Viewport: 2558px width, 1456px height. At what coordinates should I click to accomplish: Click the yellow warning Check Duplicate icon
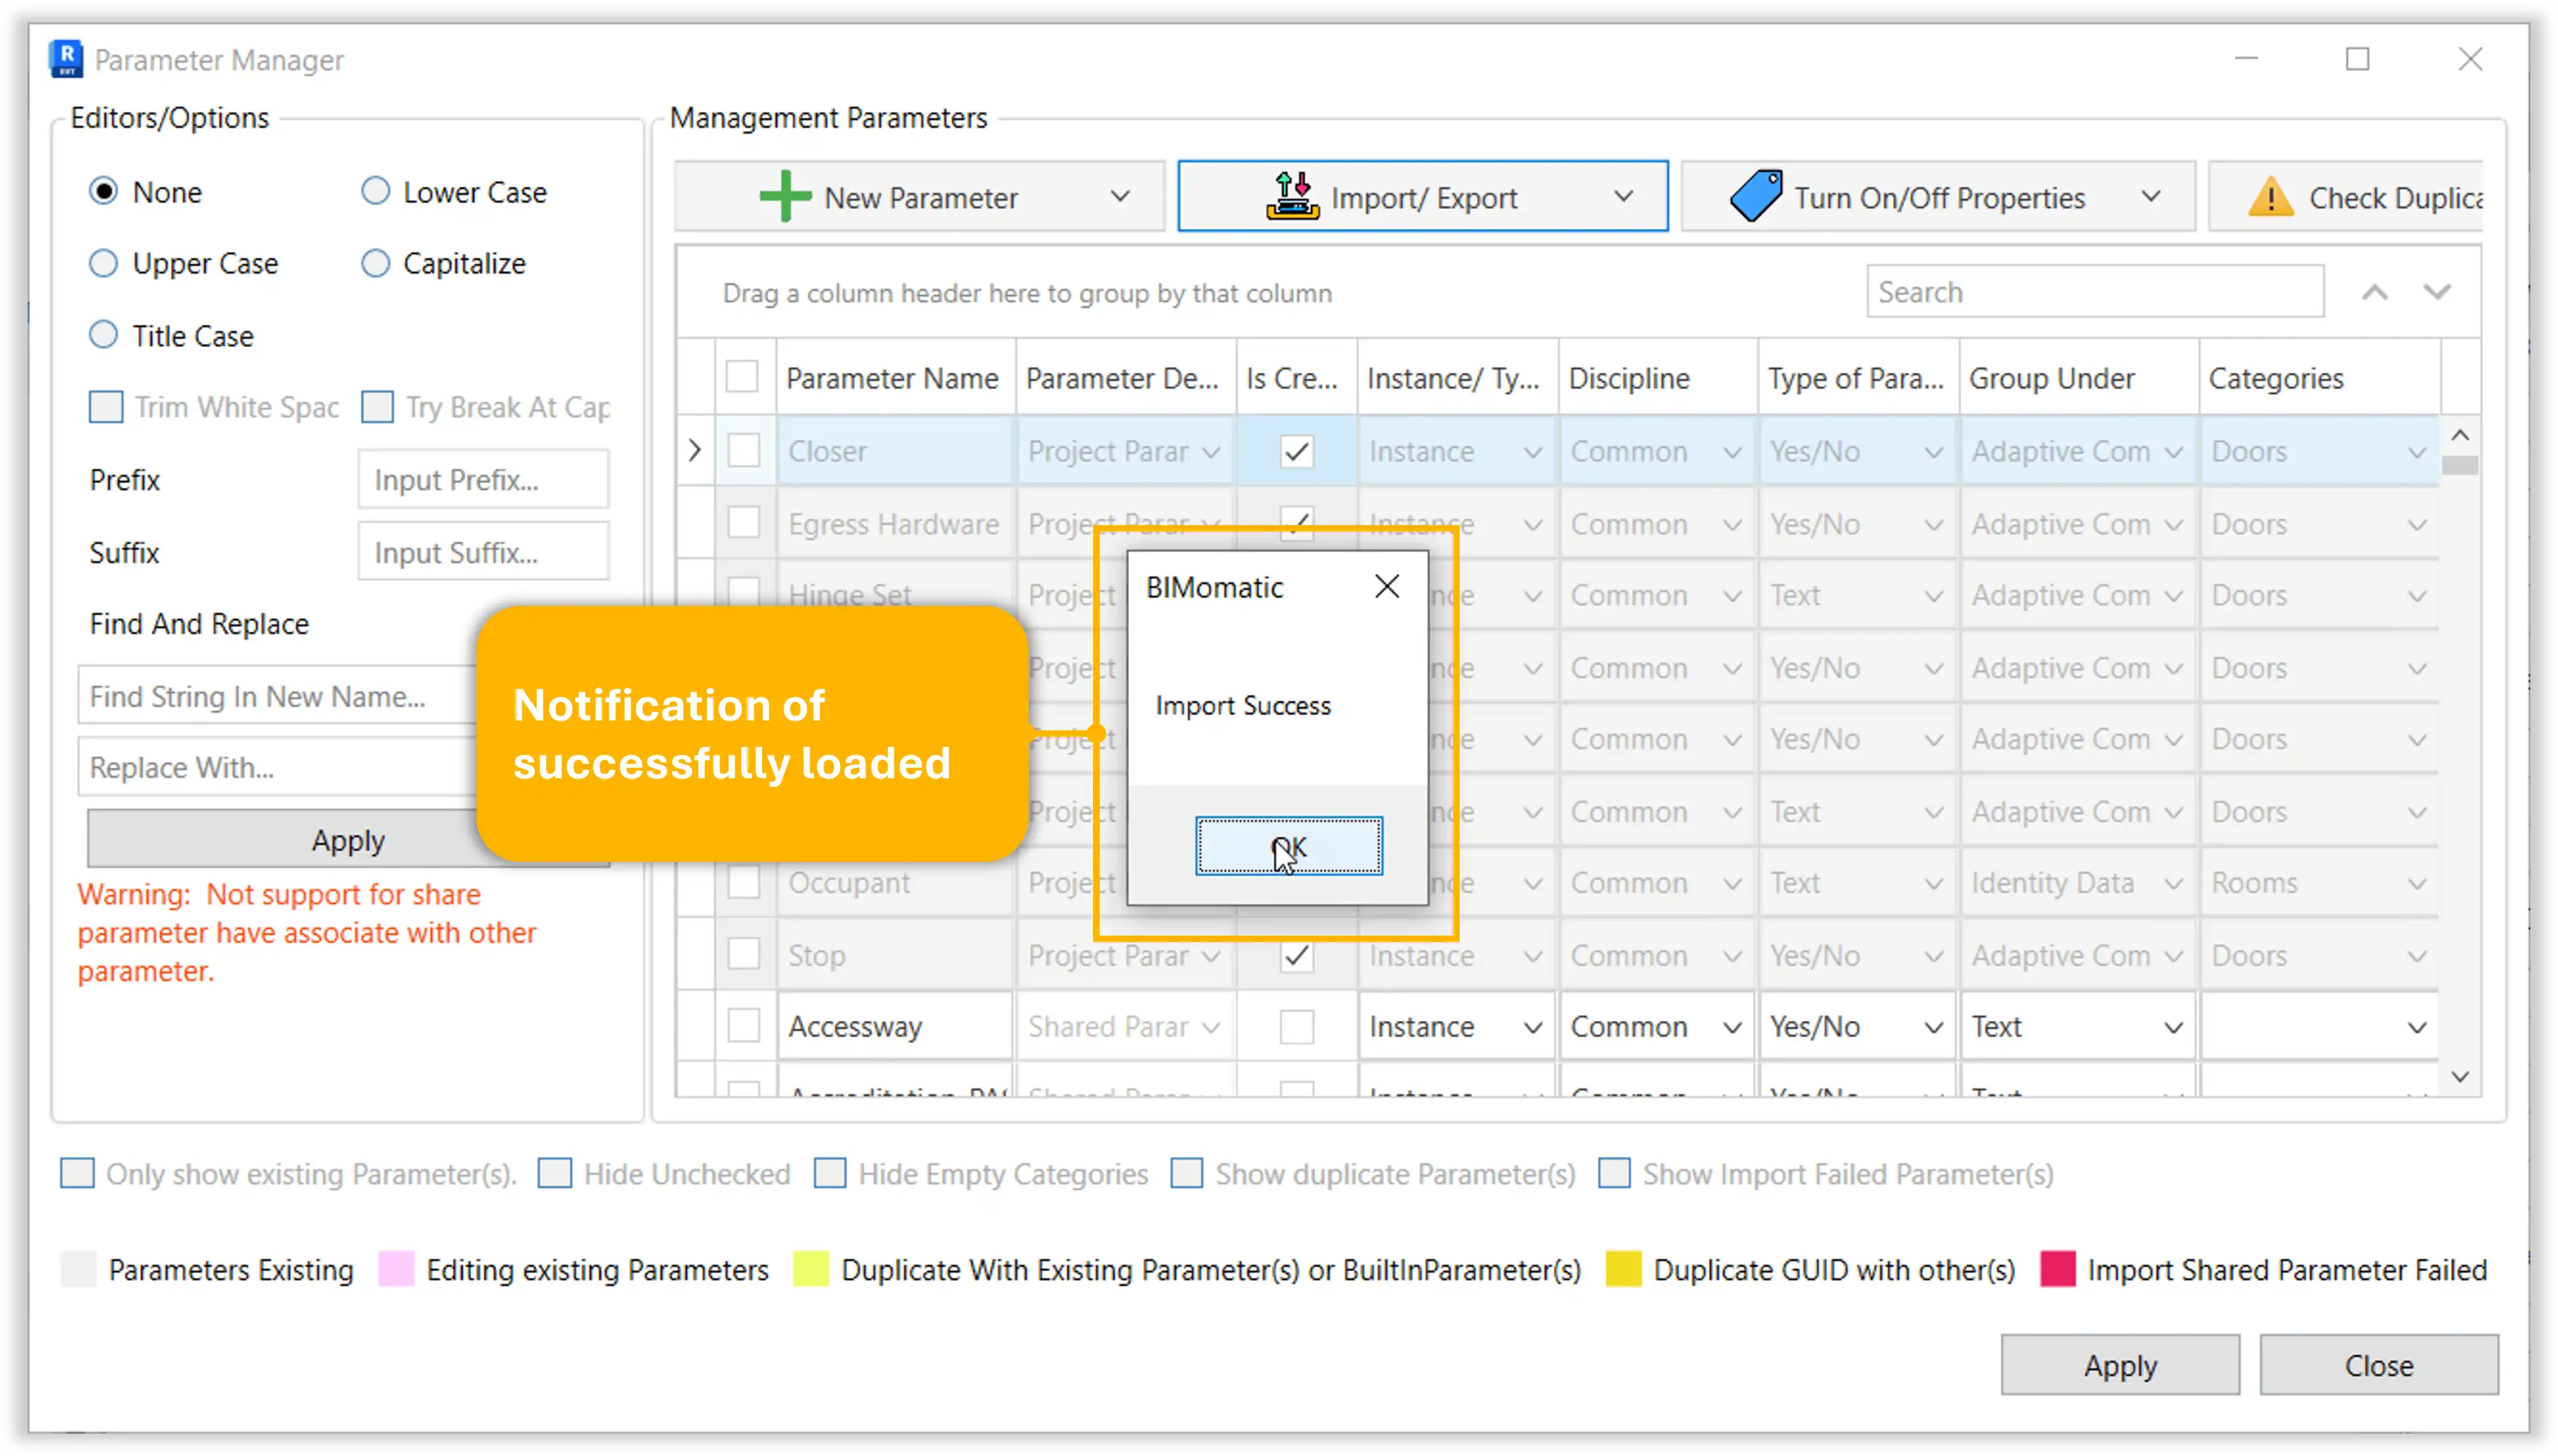click(x=2270, y=197)
